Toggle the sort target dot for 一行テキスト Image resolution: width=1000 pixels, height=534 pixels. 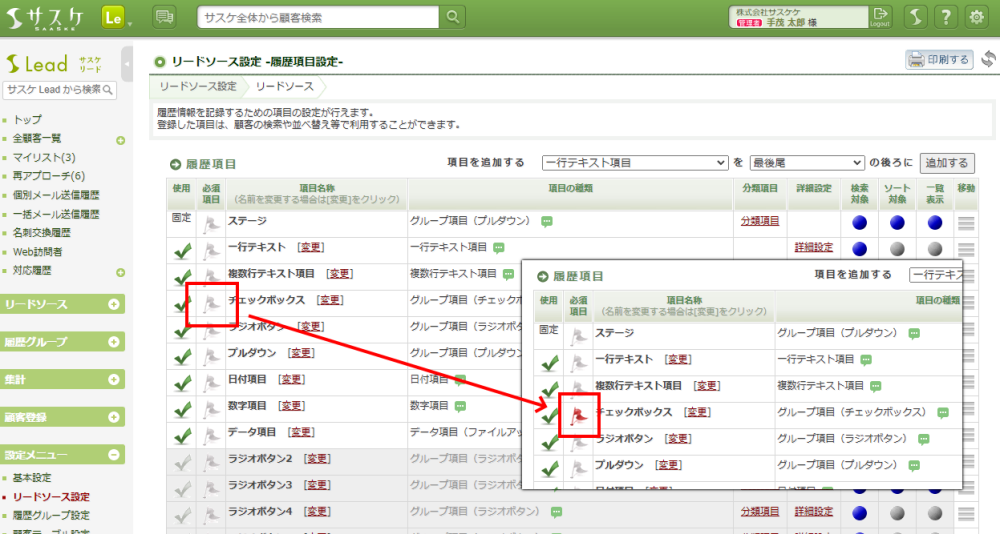[897, 248]
